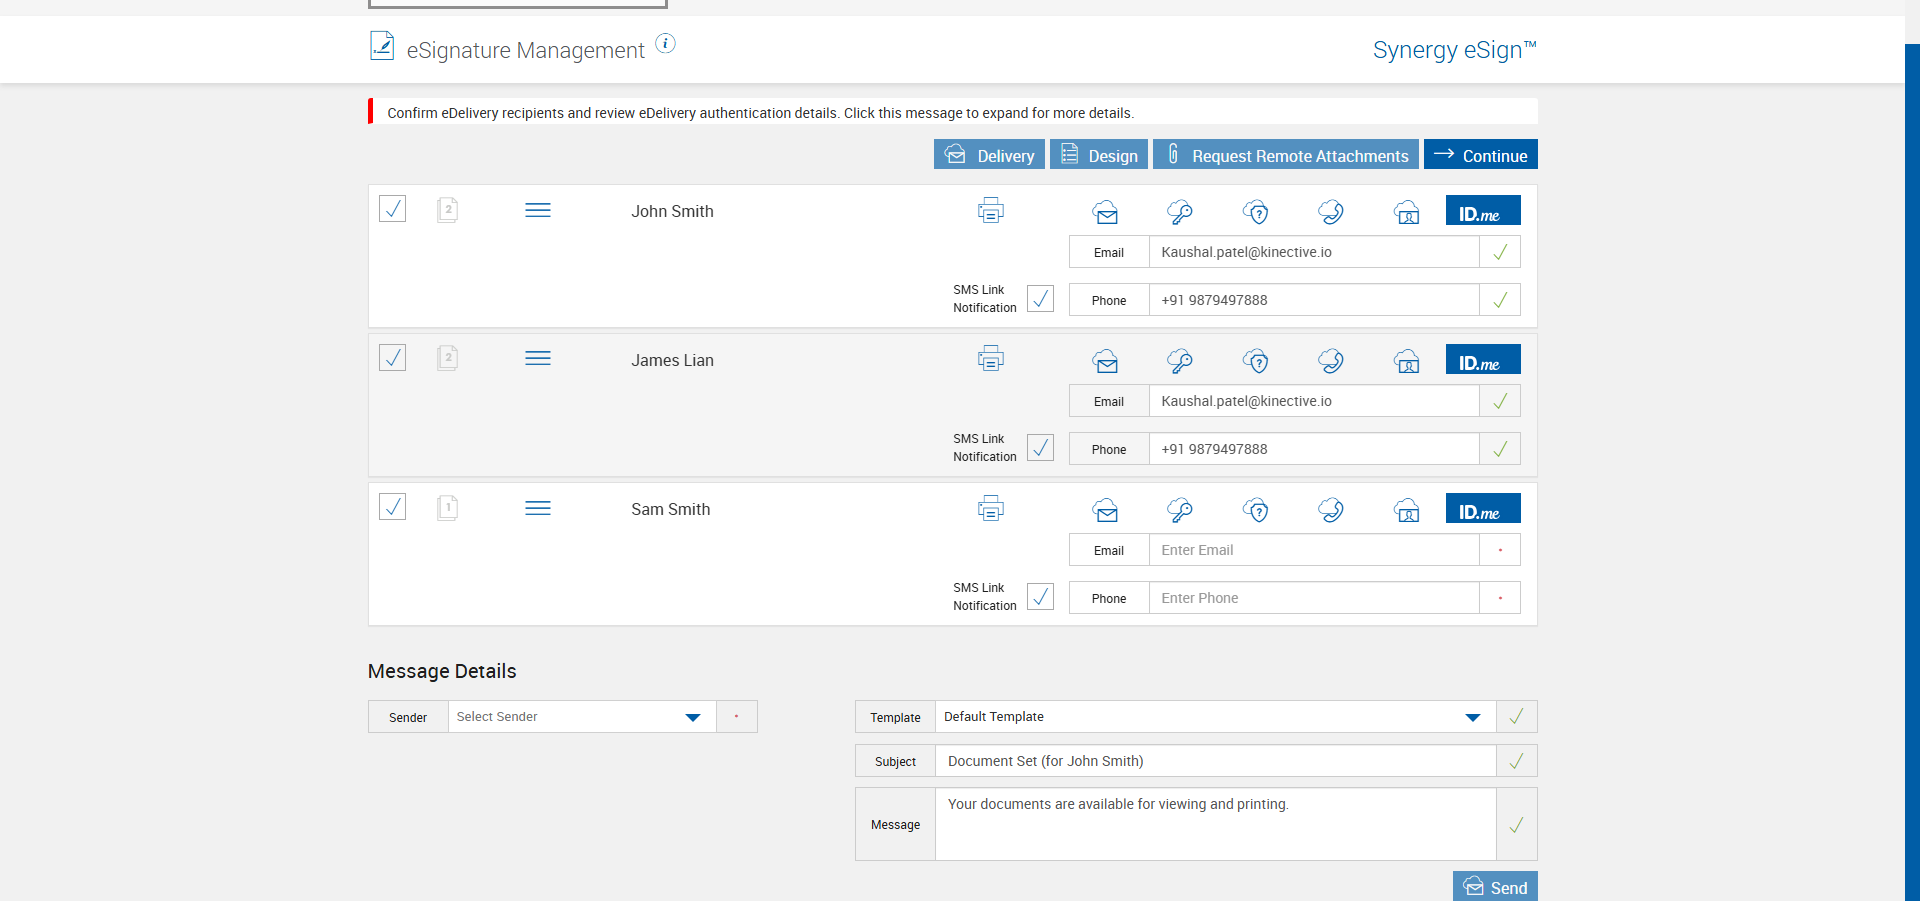Expand the Default Template dropdown
Screen dimensions: 1920x901
(1472, 717)
